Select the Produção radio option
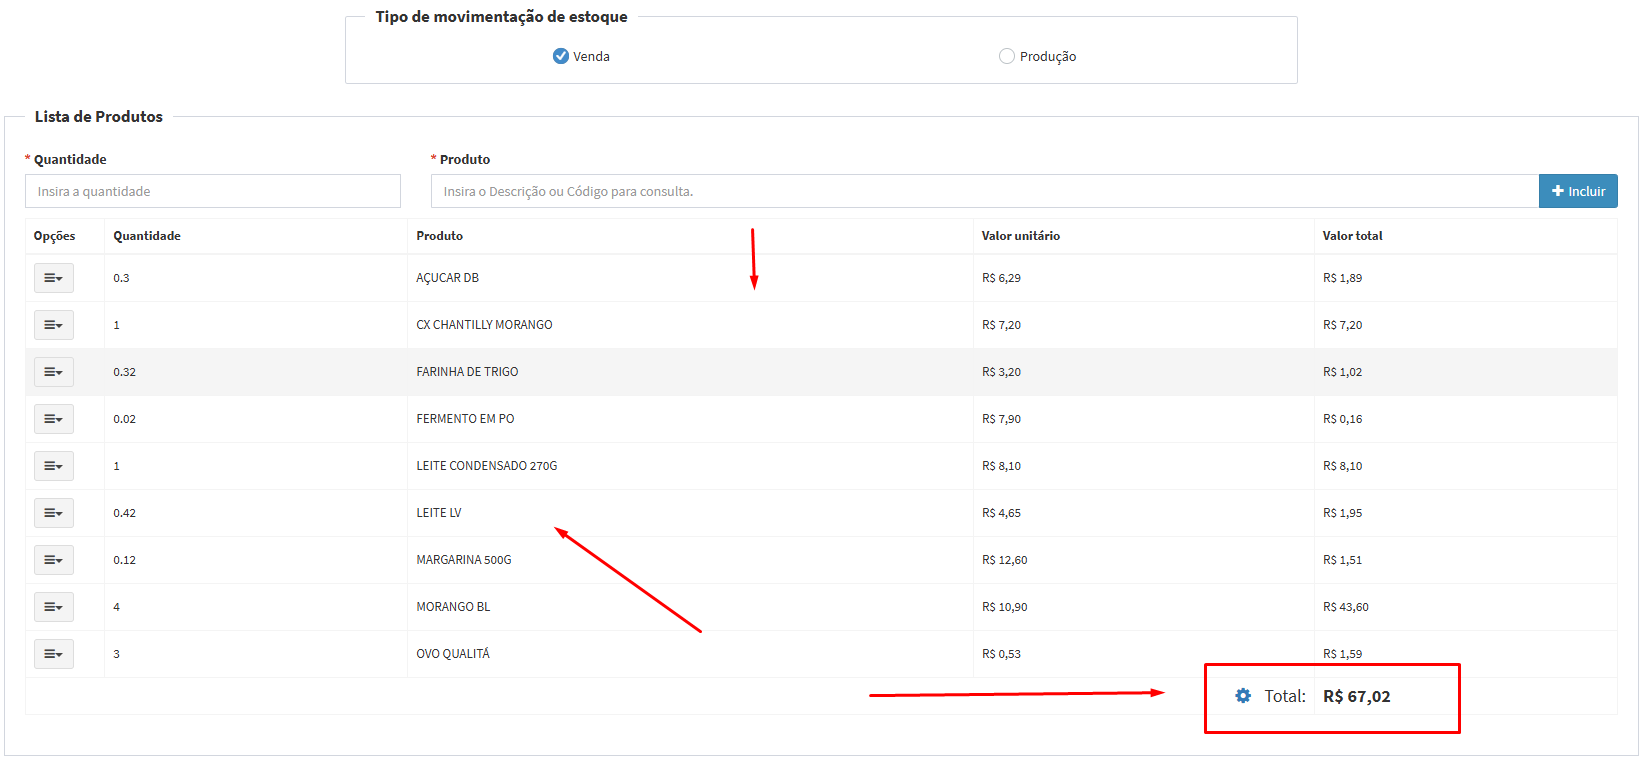 click(1007, 56)
